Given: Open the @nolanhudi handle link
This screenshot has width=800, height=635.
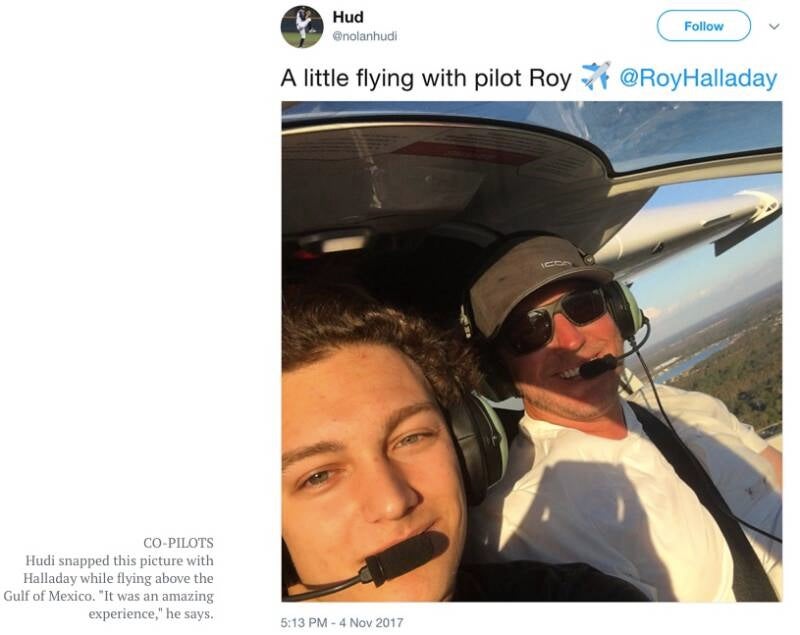Looking at the screenshot, I should pyautogui.click(x=364, y=36).
